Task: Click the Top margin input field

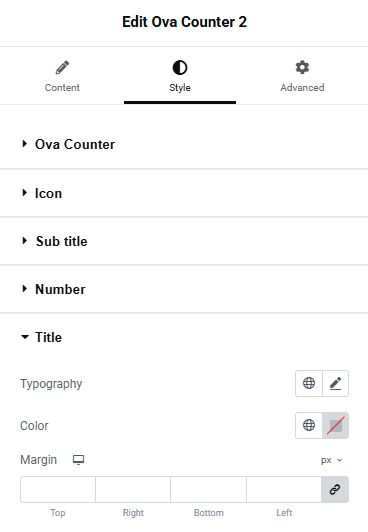Action: [58, 489]
